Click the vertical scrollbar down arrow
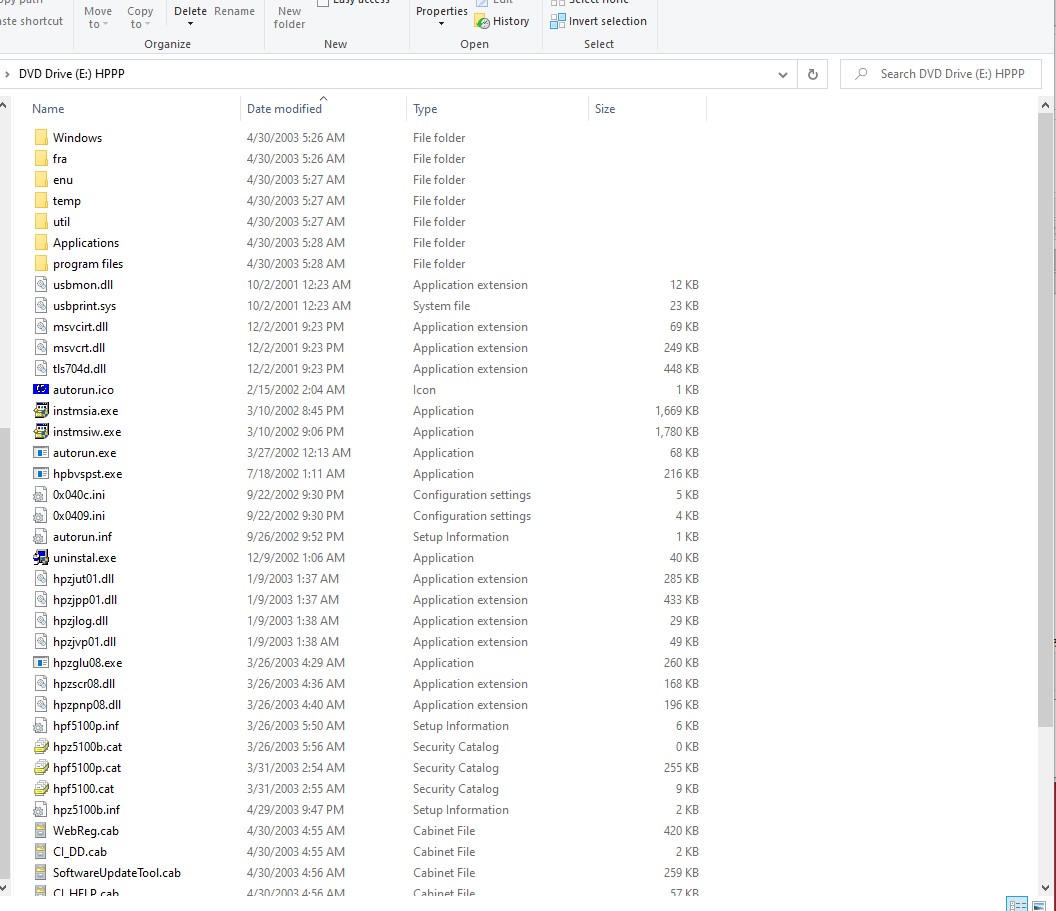The width and height of the screenshot is (1056, 911). point(1046,886)
